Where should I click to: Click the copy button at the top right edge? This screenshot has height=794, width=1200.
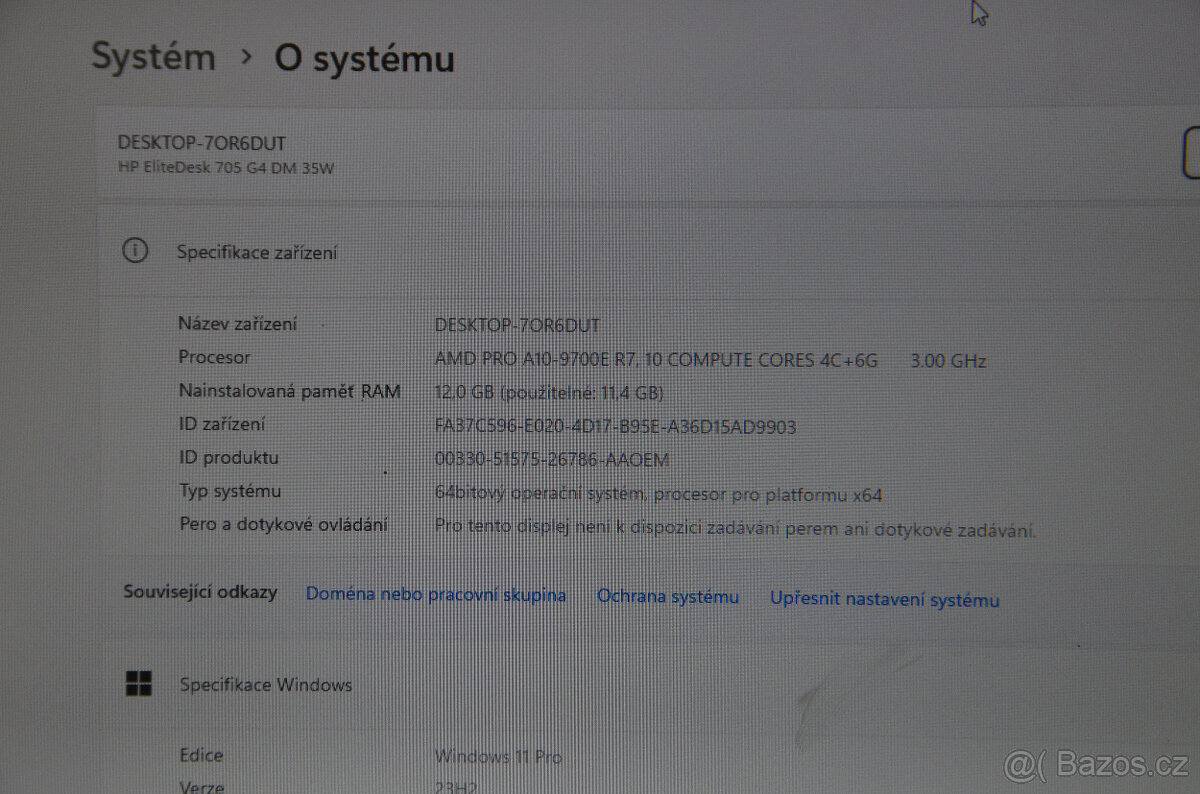[x=1193, y=150]
